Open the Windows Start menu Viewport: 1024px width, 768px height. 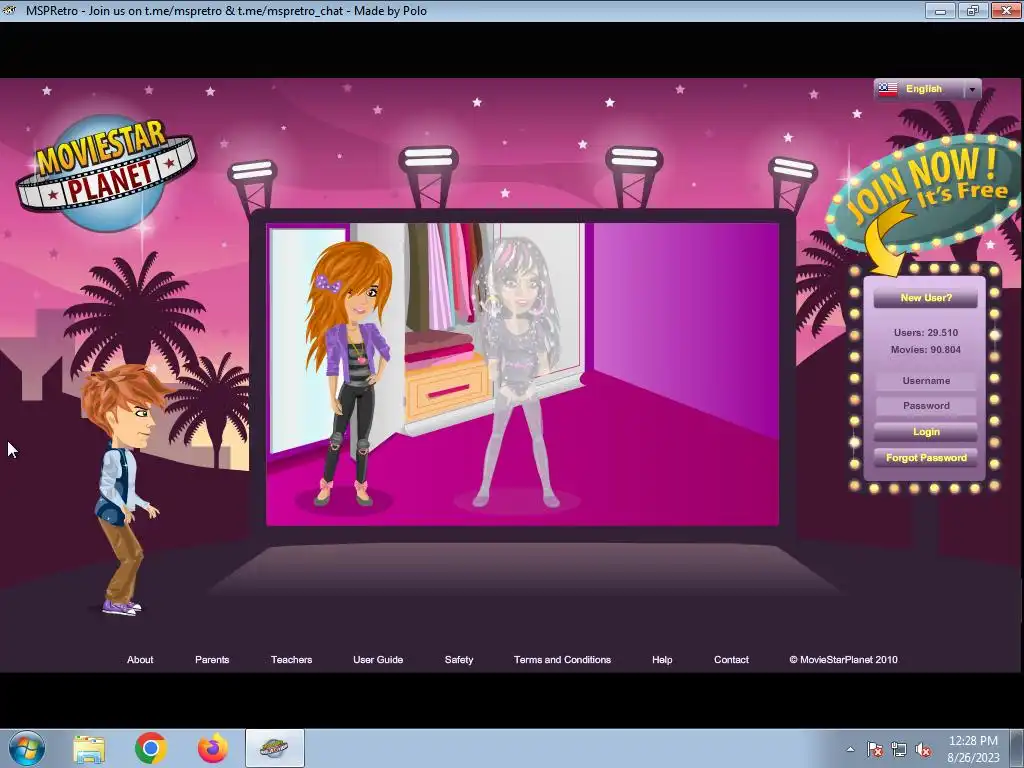[x=27, y=748]
